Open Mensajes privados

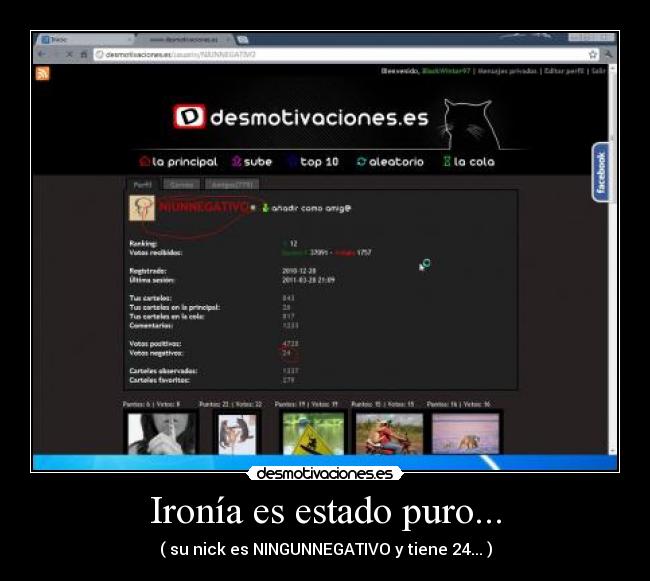(507, 71)
